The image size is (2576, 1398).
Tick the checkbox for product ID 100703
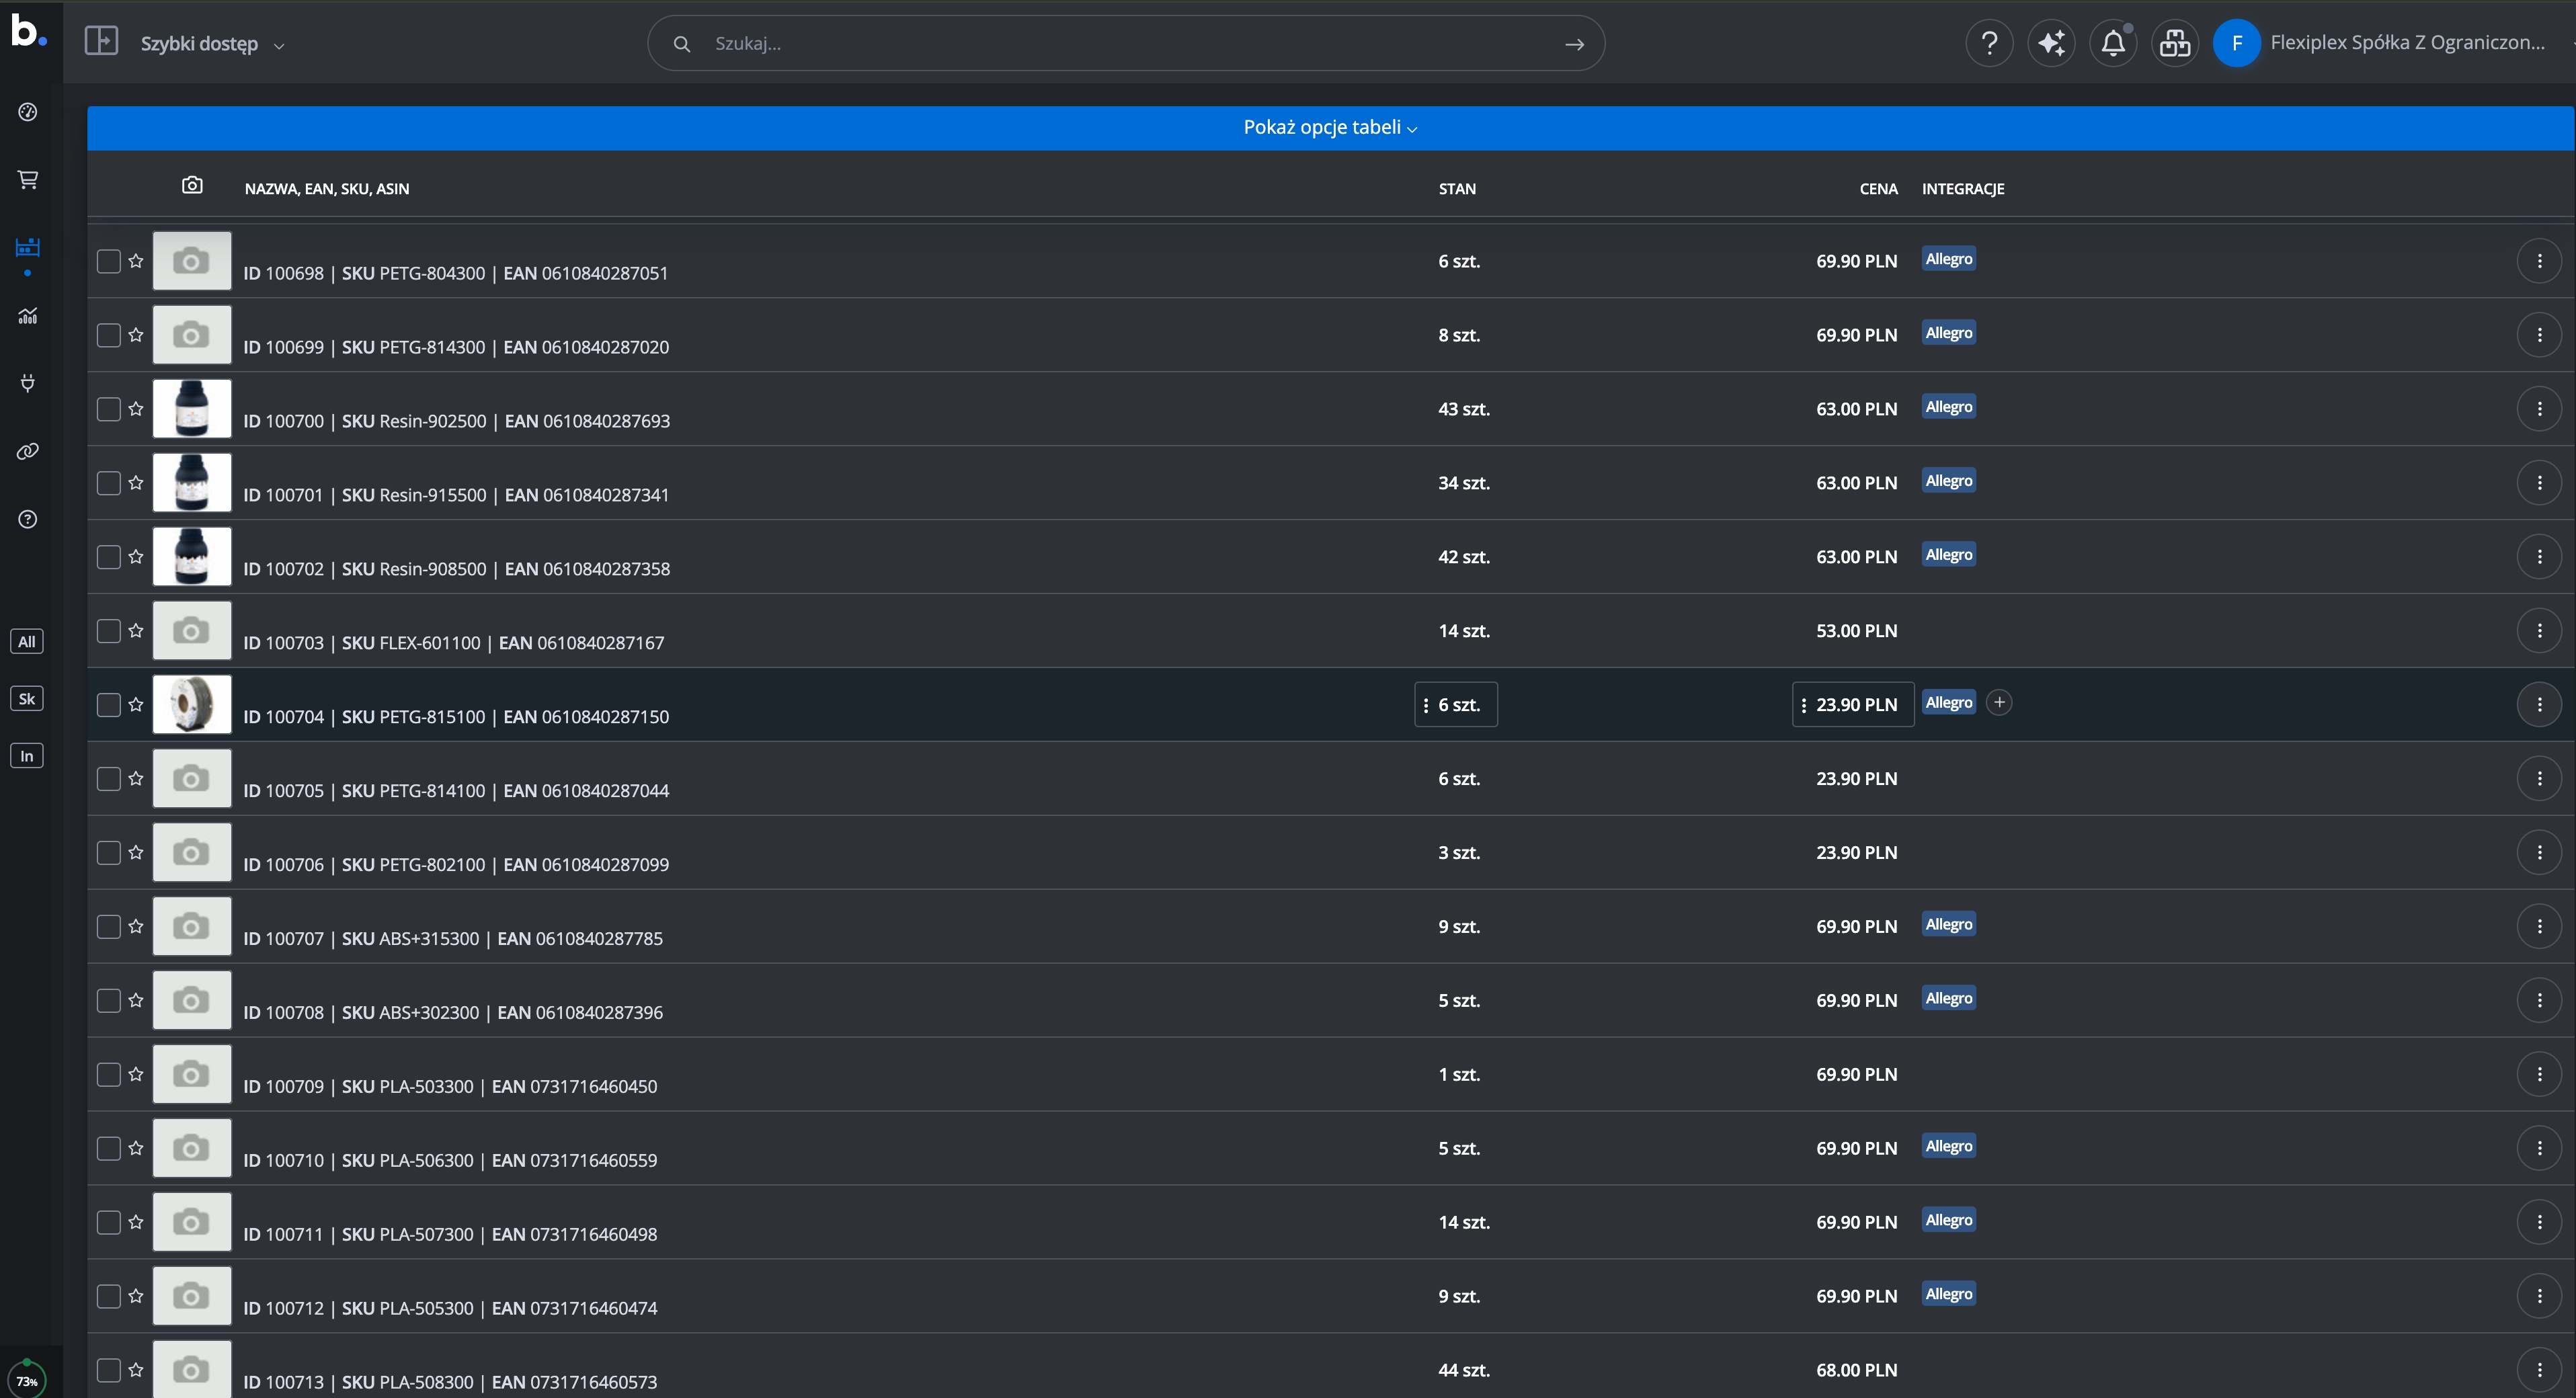tap(108, 631)
